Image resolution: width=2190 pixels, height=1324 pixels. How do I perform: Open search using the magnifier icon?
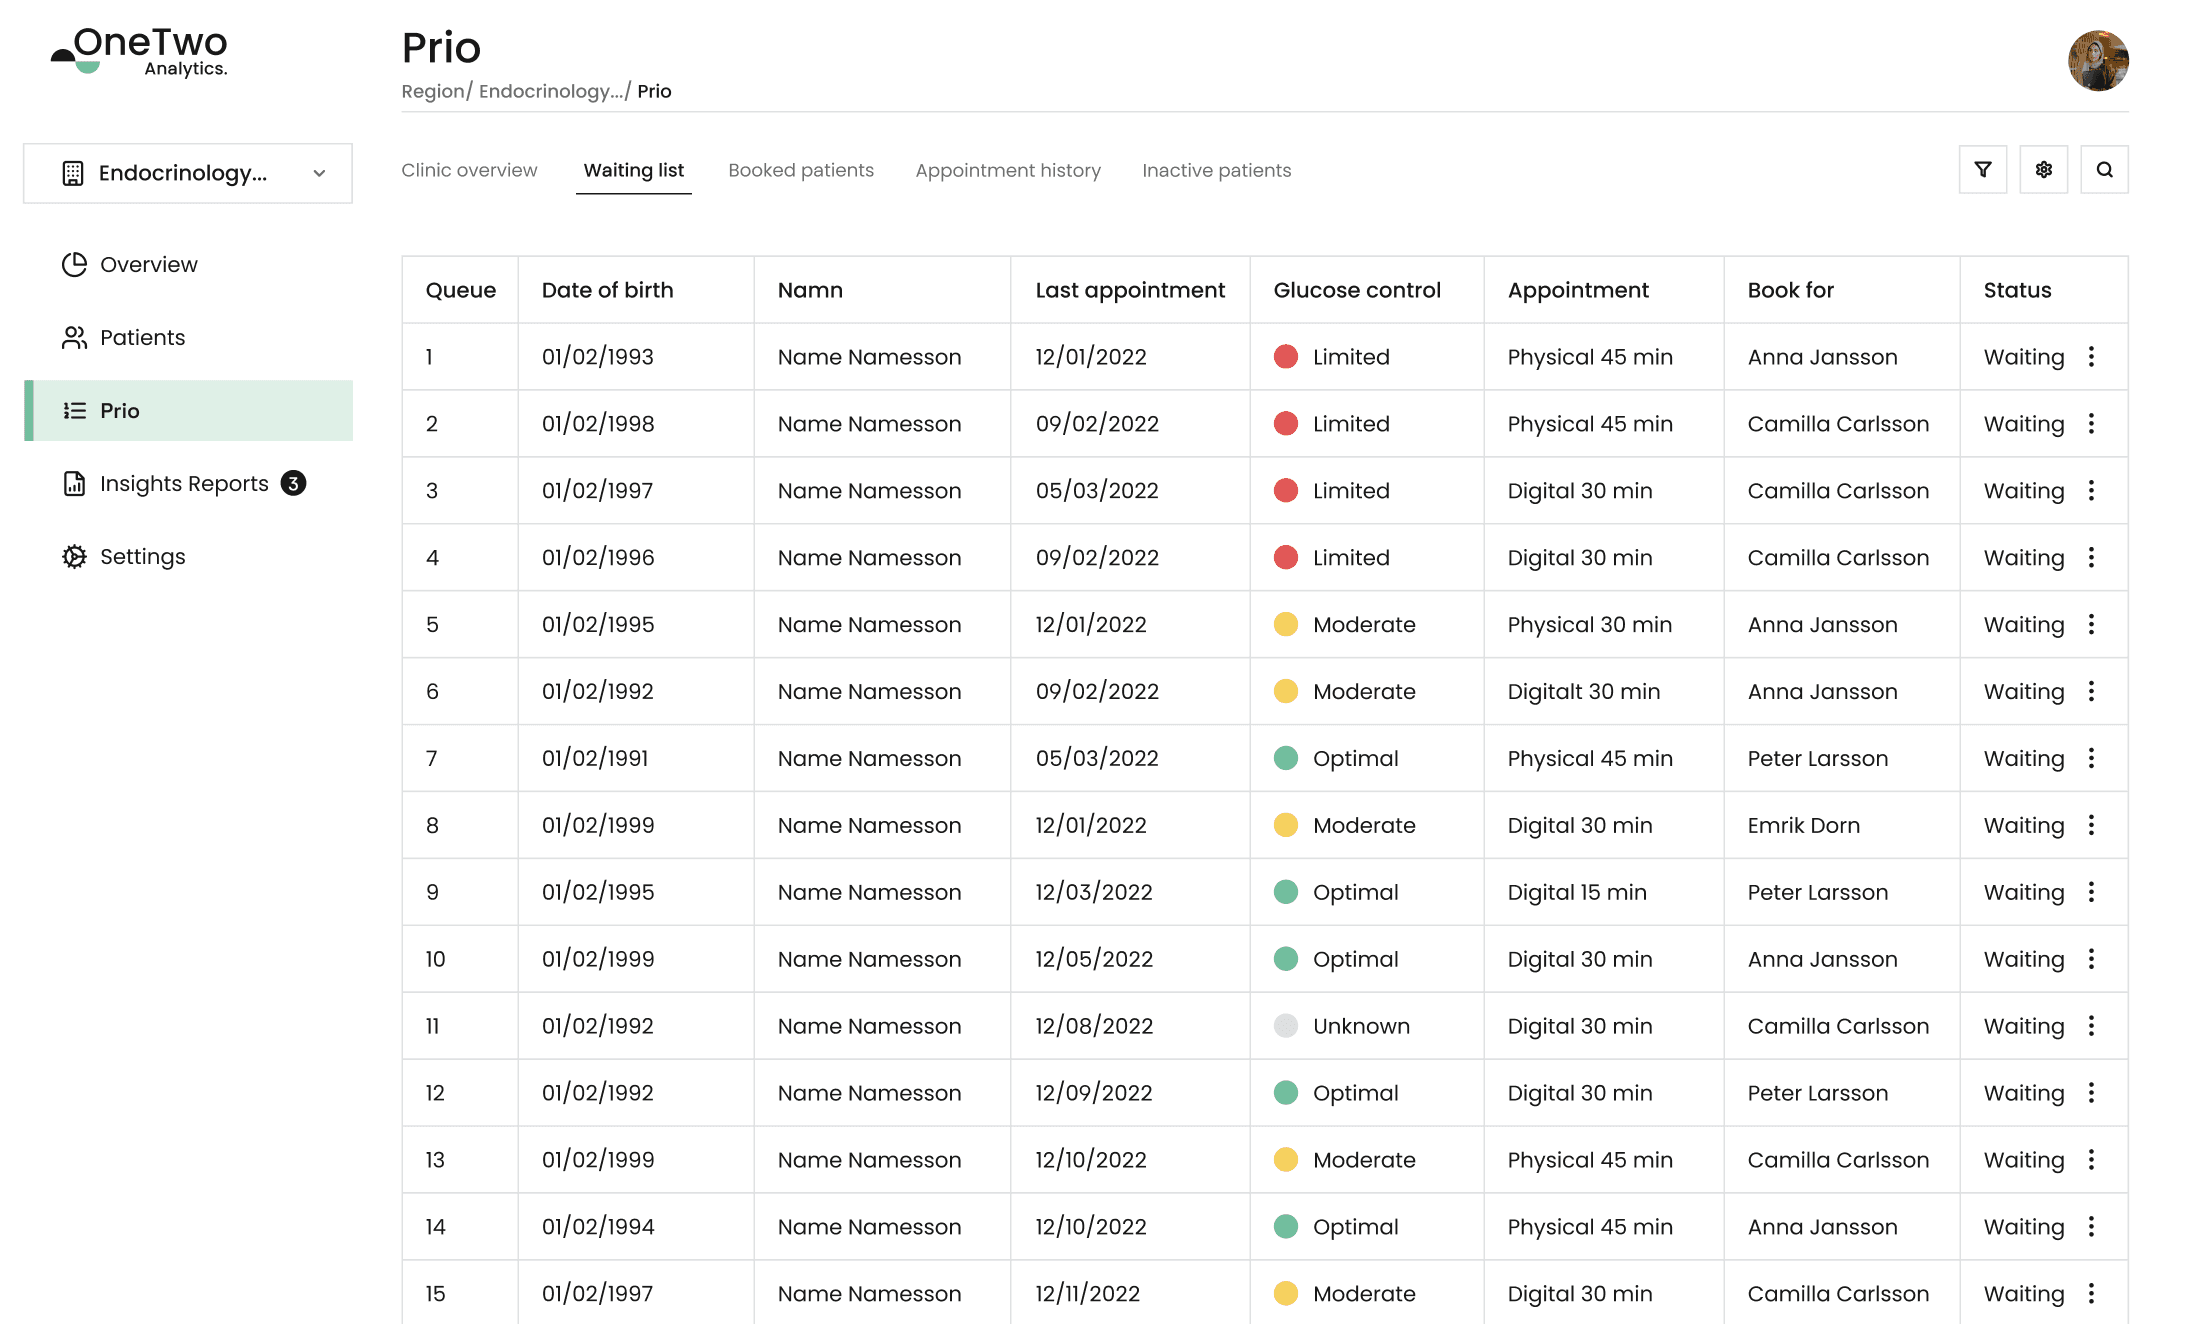point(2105,170)
